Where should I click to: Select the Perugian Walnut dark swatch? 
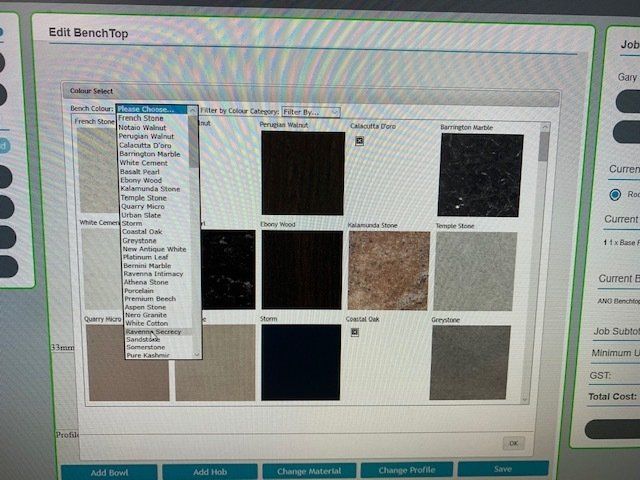pos(303,173)
